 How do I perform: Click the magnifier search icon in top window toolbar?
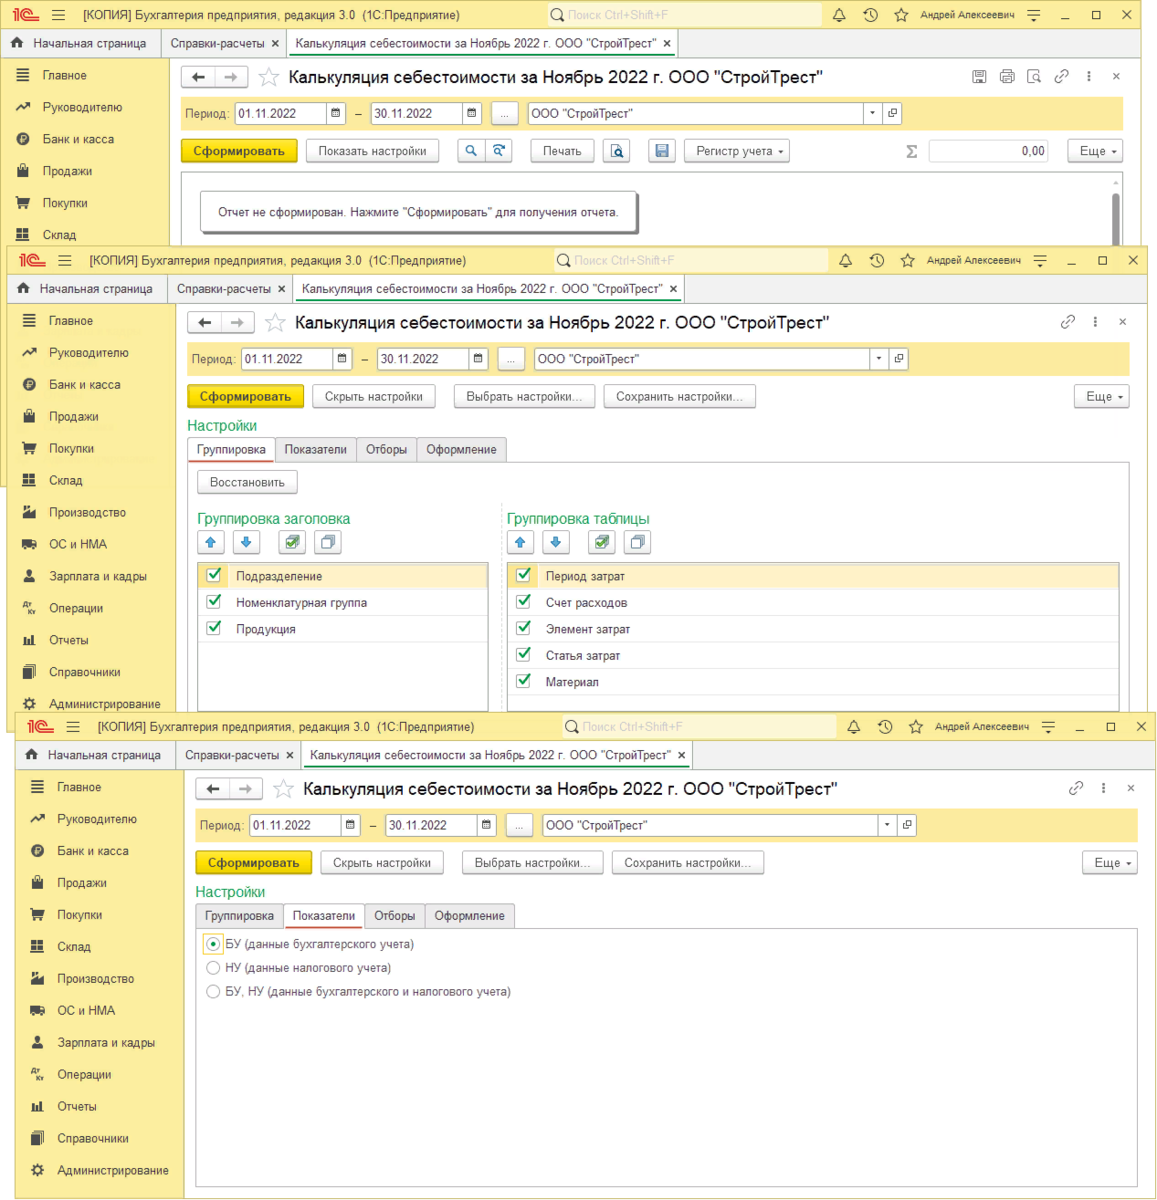click(471, 151)
